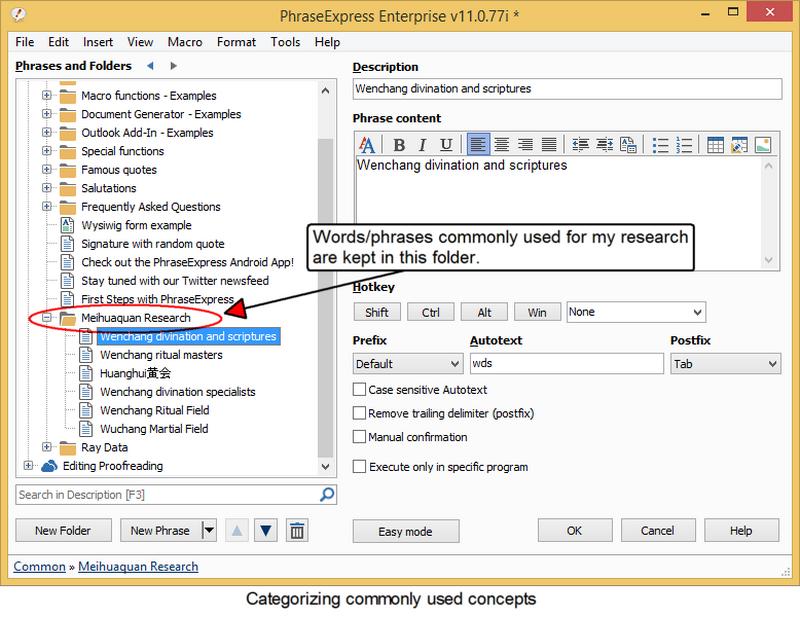Switch to Easy mode
Viewport: 800px width, 617px height.
tap(406, 531)
